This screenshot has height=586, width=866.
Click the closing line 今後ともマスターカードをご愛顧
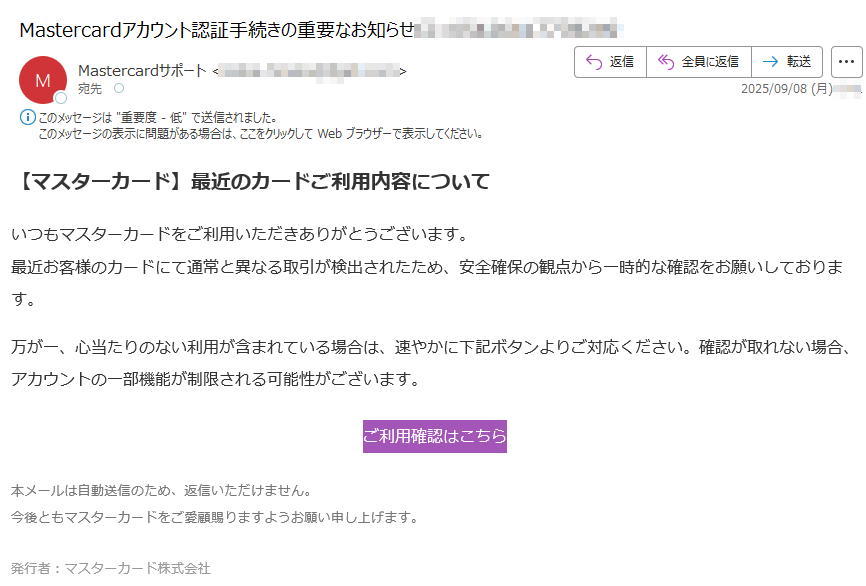214,518
